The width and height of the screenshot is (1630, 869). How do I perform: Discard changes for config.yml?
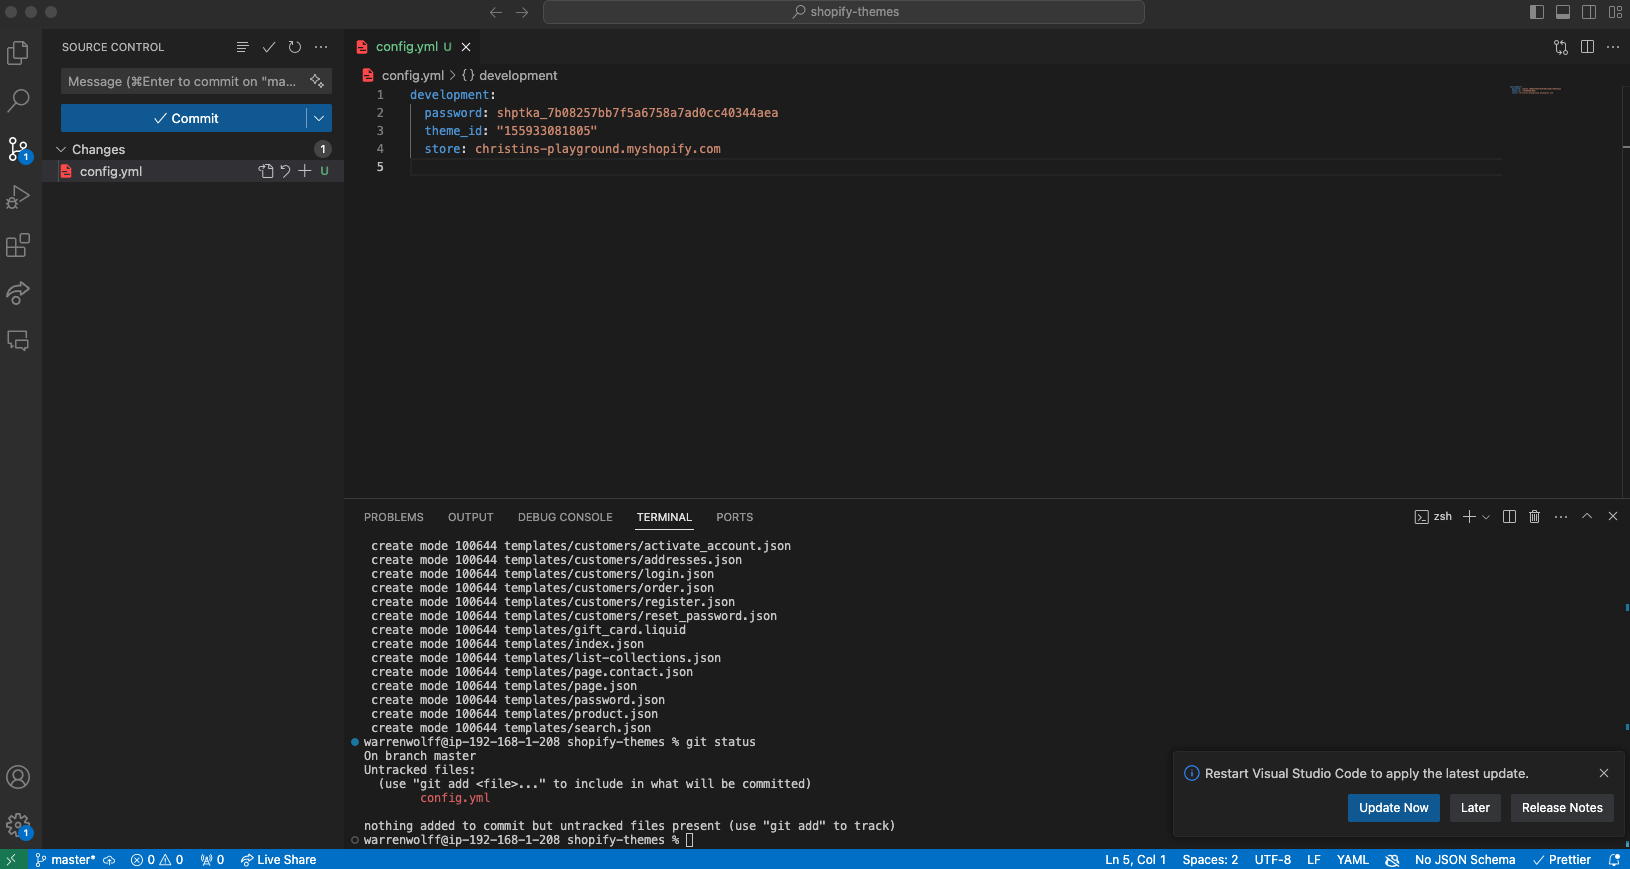coord(285,171)
